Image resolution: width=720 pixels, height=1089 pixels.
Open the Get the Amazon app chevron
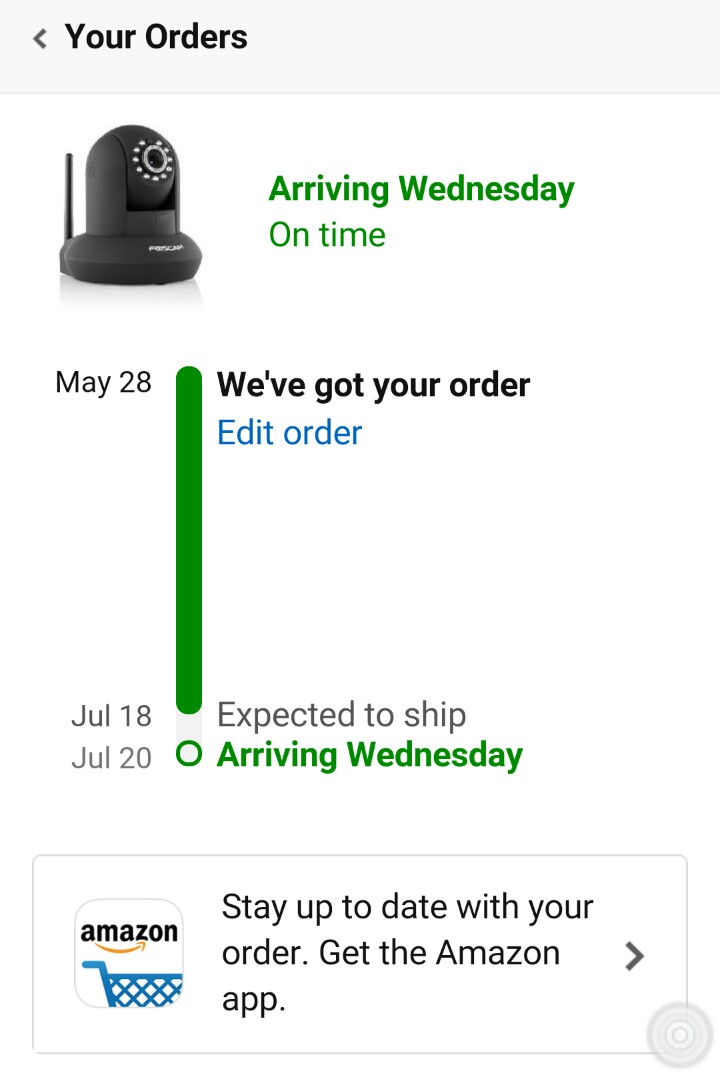(x=633, y=957)
